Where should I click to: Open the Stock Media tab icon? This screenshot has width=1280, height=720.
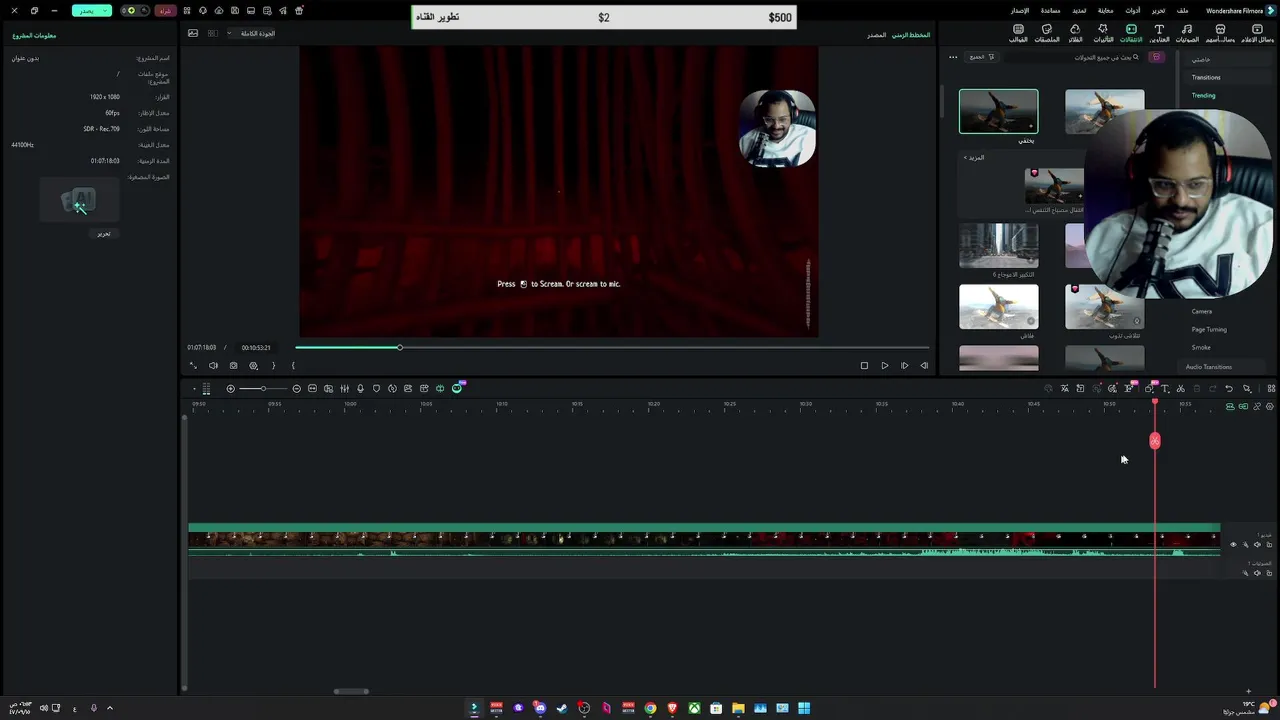point(1220,33)
